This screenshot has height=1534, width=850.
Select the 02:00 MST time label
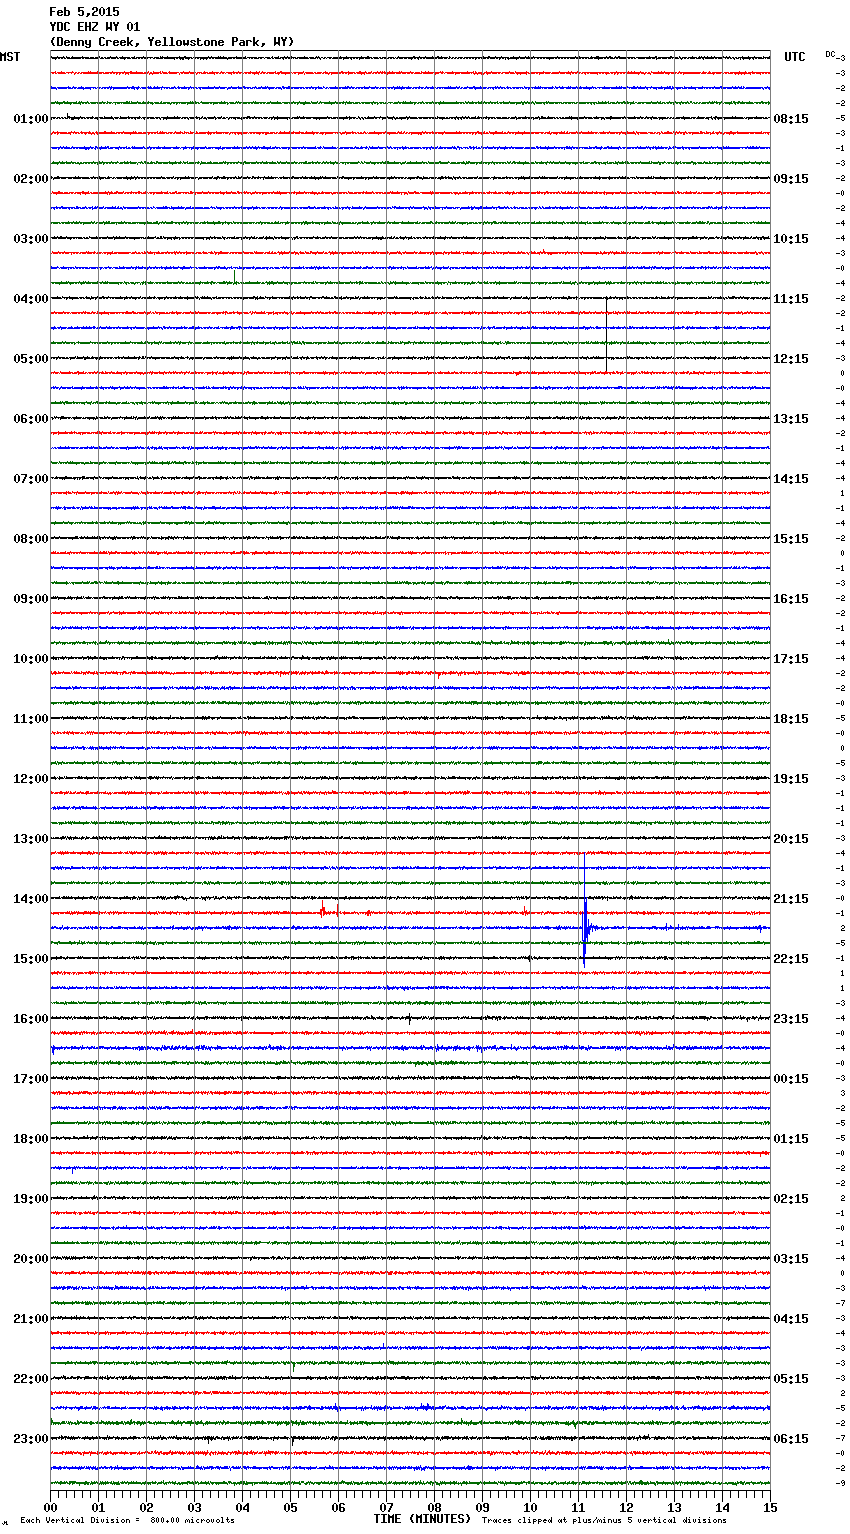31,179
